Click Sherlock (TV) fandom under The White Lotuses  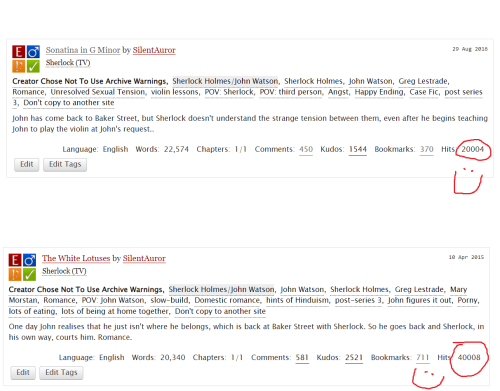[x=64, y=271]
